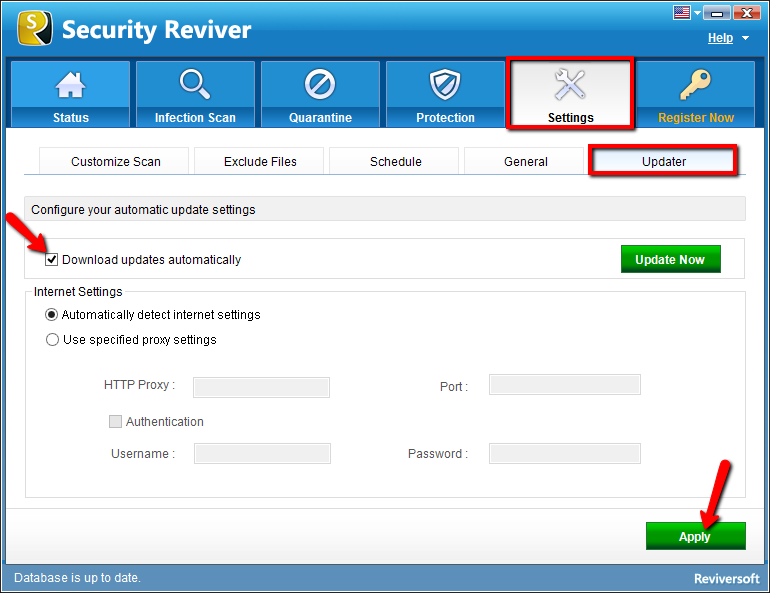This screenshot has height=593, width=770.
Task: Click the Register Now key tab
Action: [695, 94]
